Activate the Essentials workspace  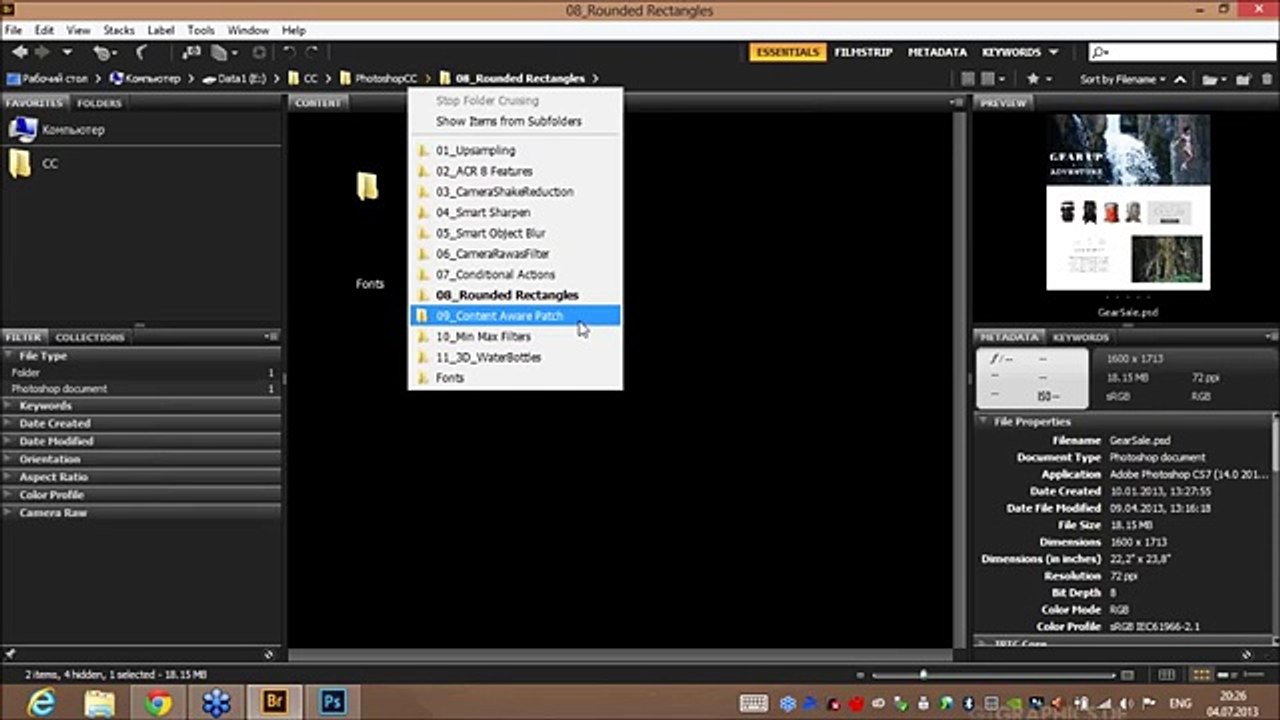(787, 52)
